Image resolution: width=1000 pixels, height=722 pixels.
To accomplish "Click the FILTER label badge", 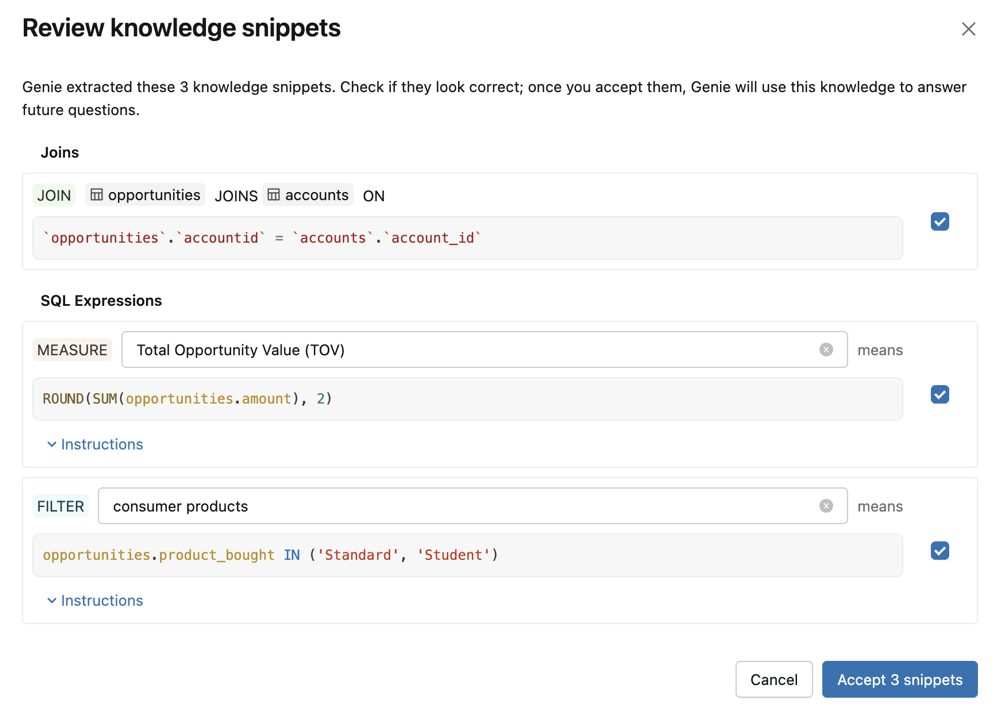I will 60,506.
